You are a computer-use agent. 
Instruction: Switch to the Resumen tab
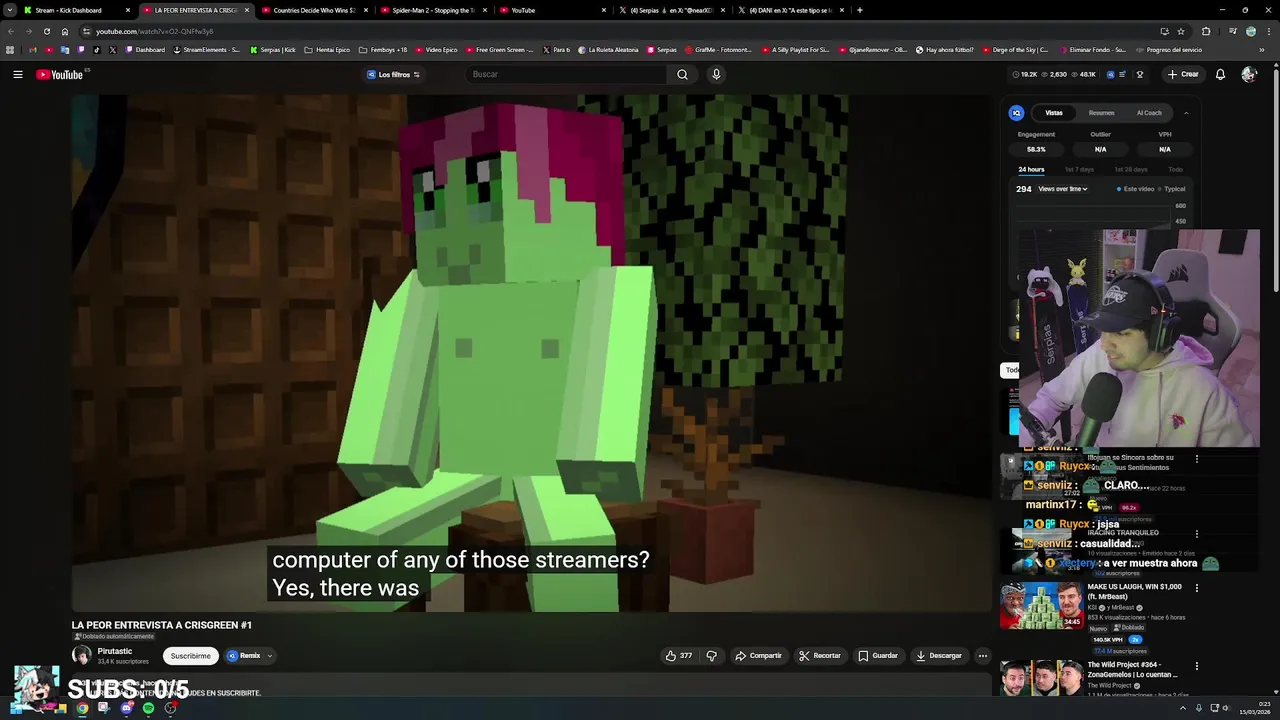(1101, 113)
